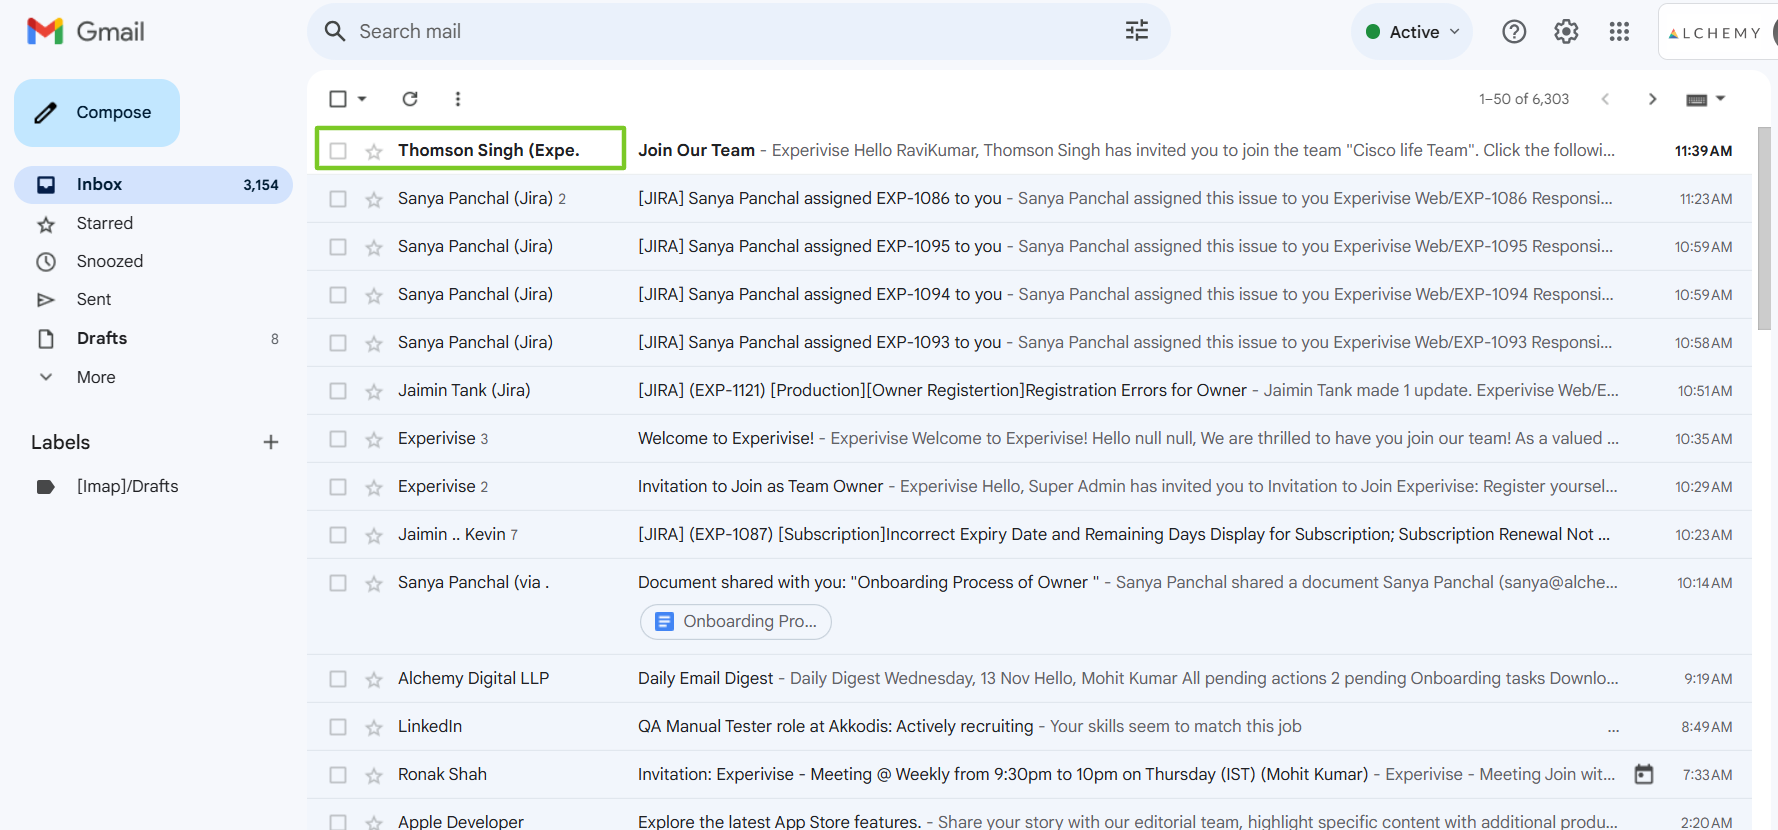
Task: Click the inbox vertical scrollbar
Action: 1764,228
